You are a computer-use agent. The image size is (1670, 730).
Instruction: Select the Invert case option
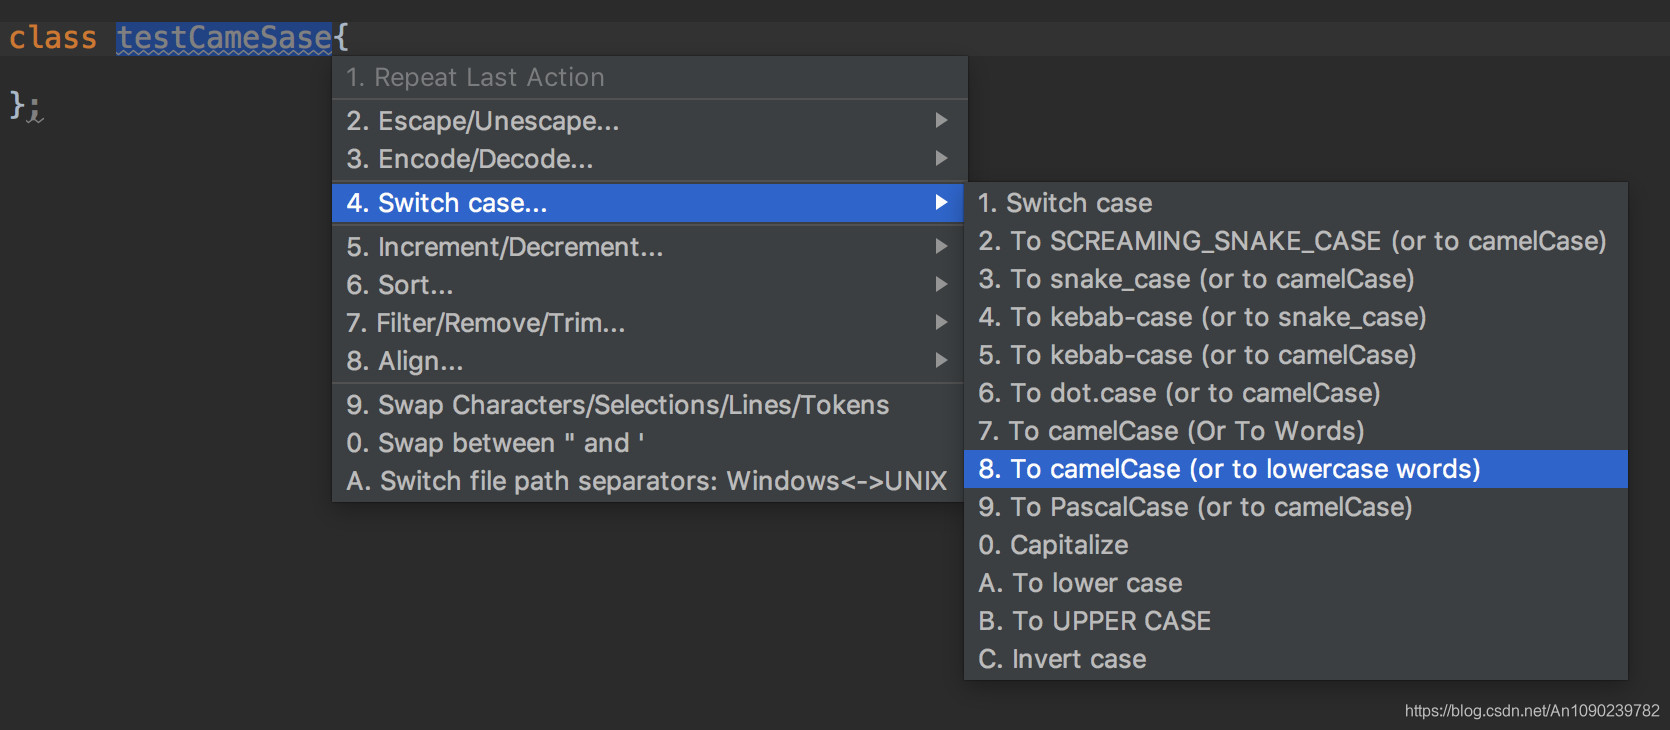[1296, 659]
